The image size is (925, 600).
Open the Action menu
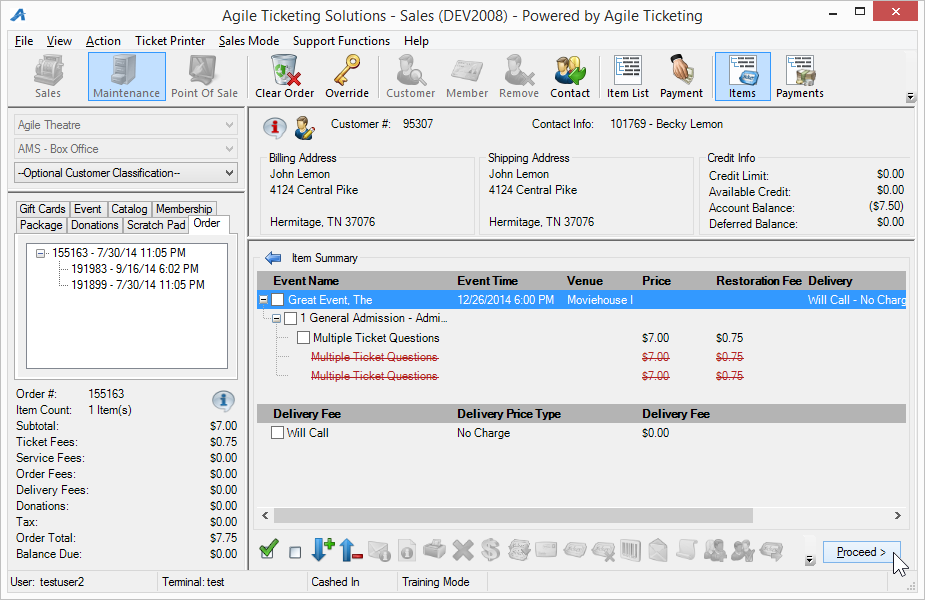point(103,41)
